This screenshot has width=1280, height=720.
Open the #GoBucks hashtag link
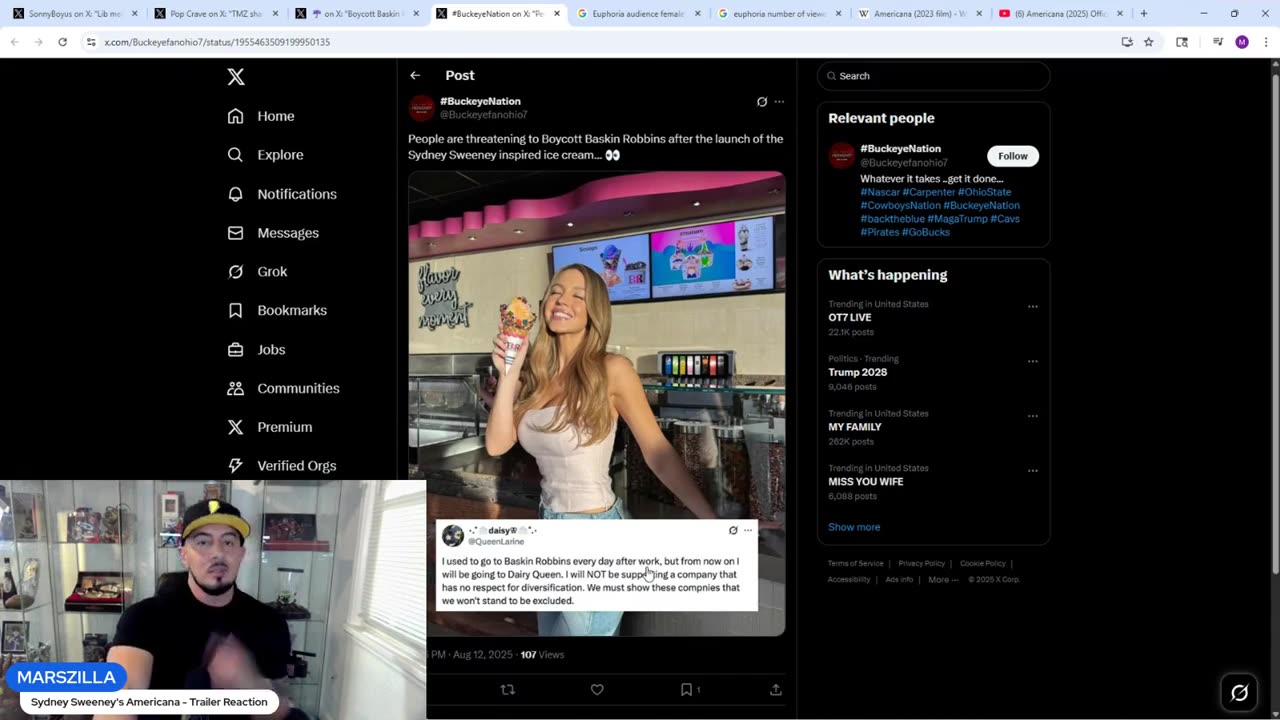coord(926,232)
